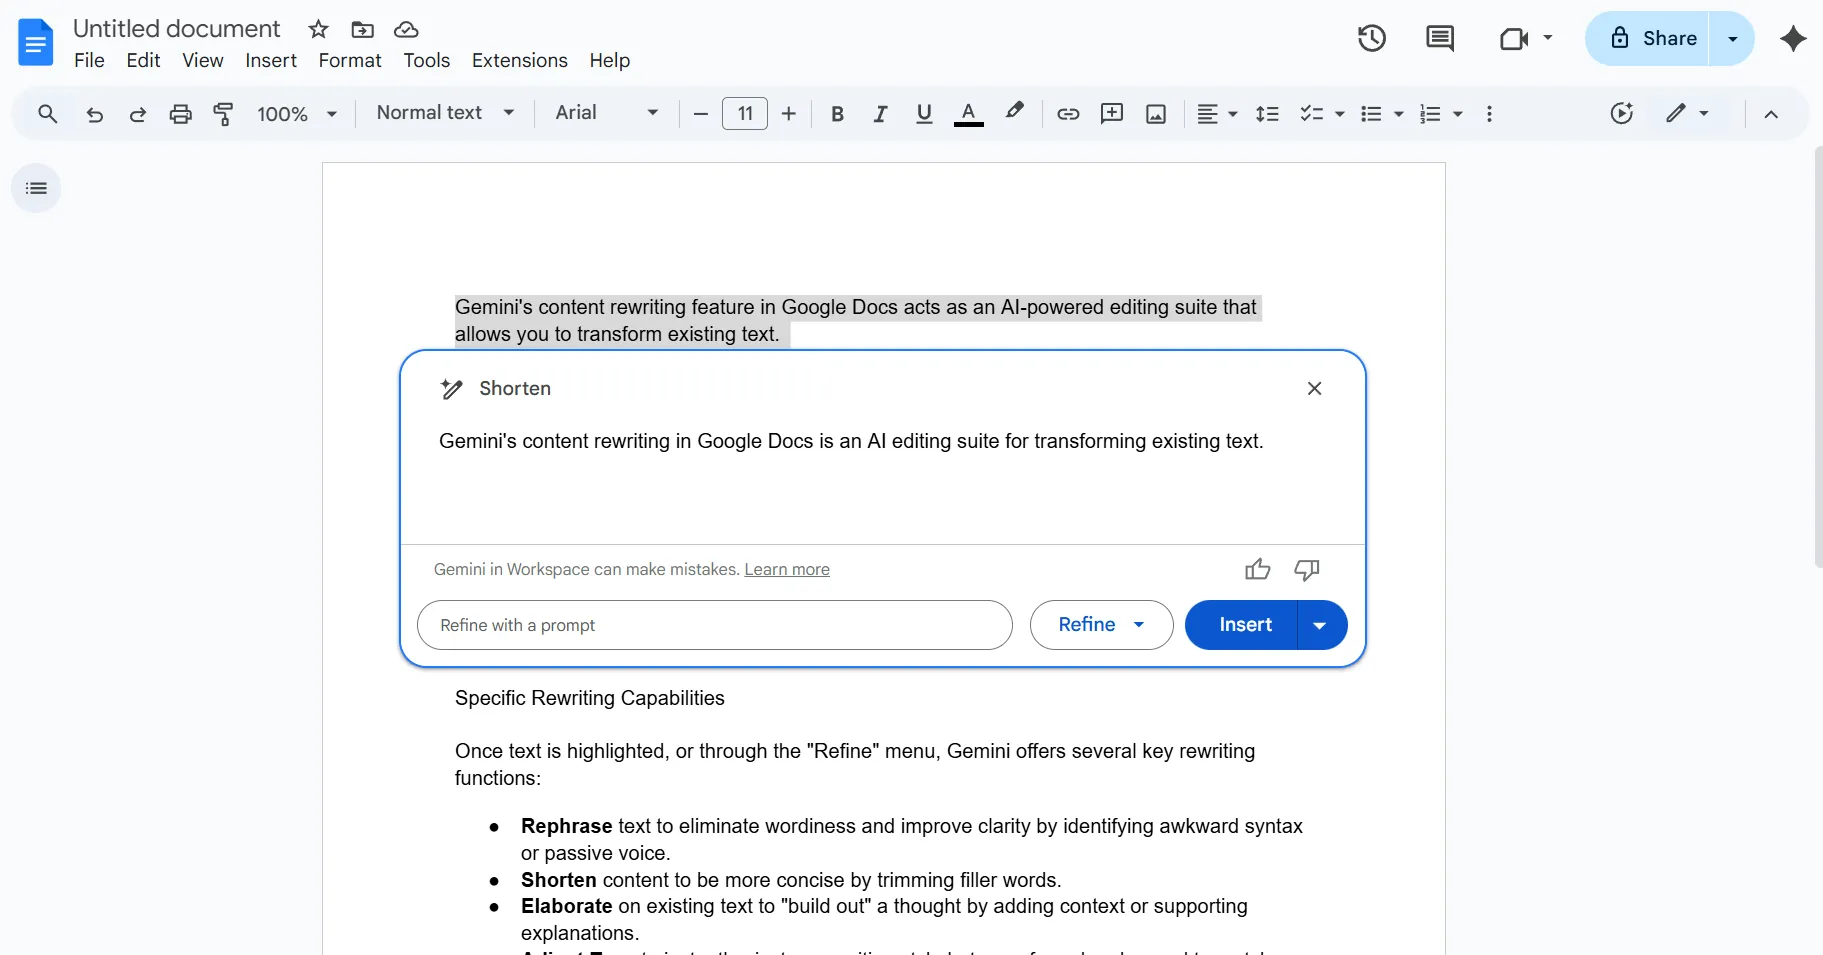Give thumbs down to Gemini suggestion

pos(1307,569)
